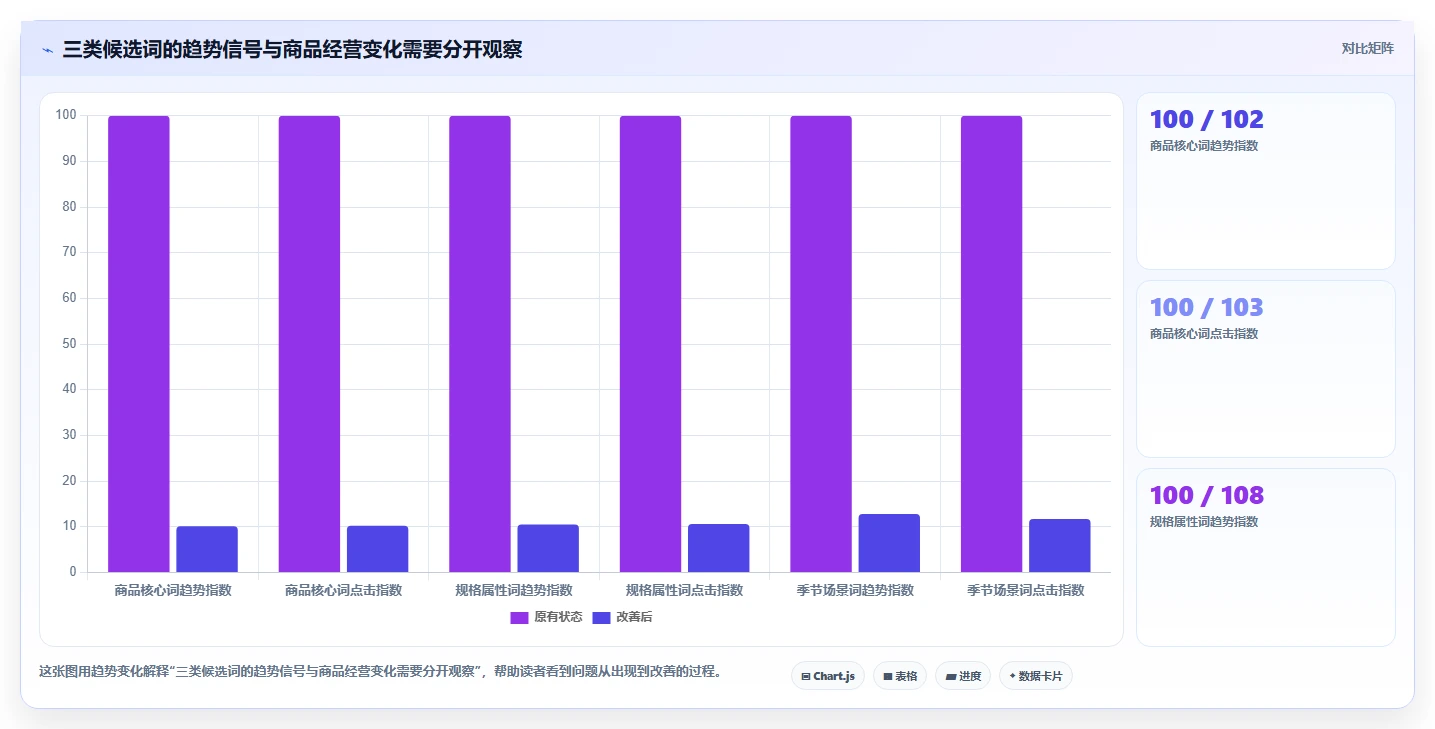Screen dimensions: 1435x729
Task: Click the 原有状态 bar for 规格属性词趋势指数
Action: point(480,344)
